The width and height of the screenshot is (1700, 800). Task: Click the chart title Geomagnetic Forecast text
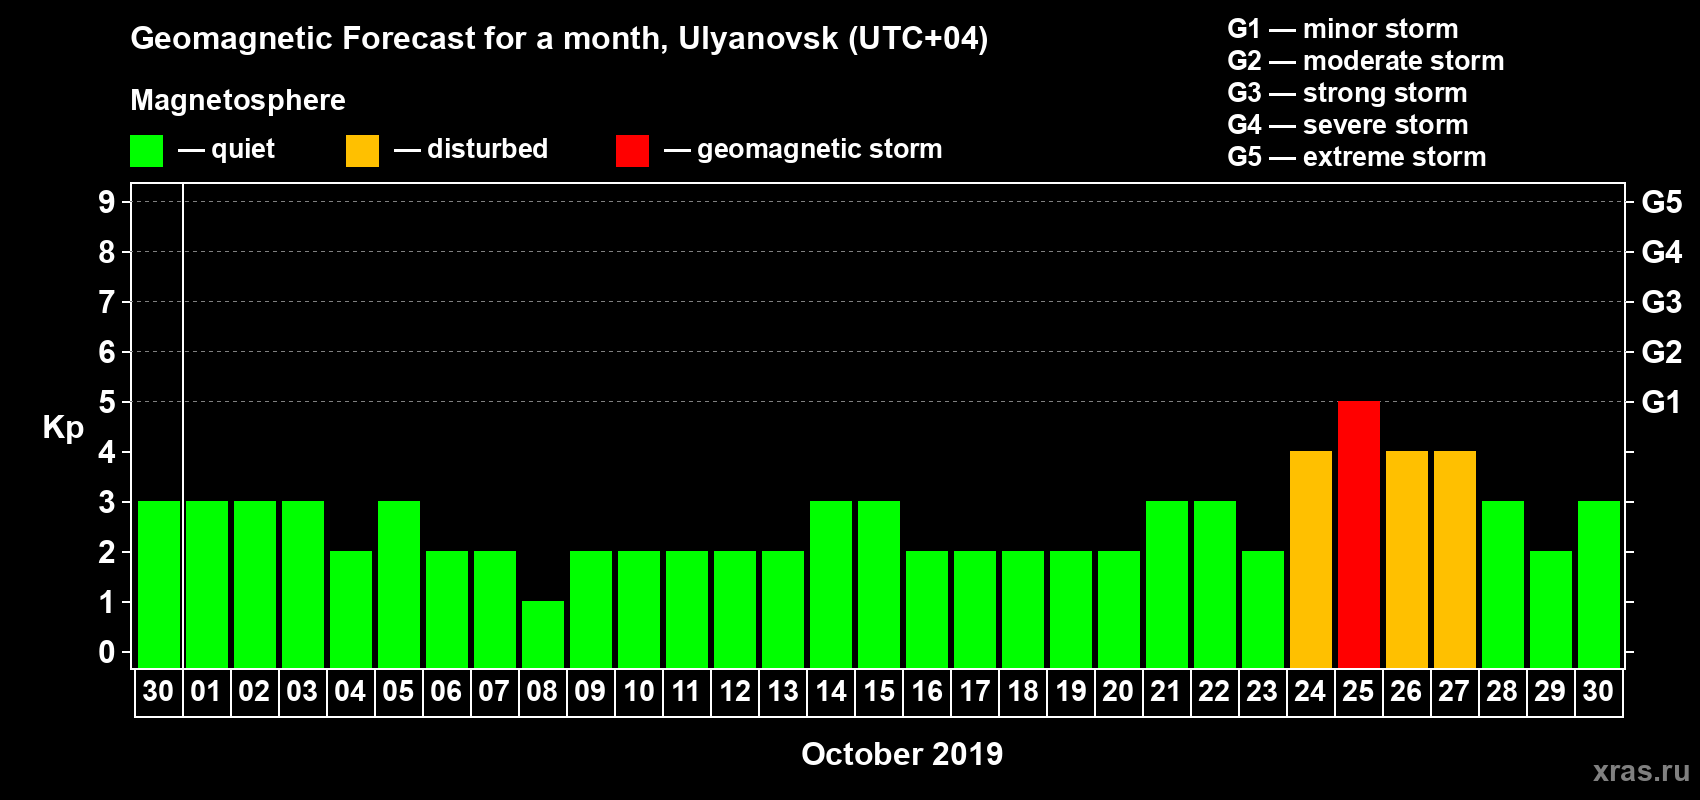click(559, 39)
